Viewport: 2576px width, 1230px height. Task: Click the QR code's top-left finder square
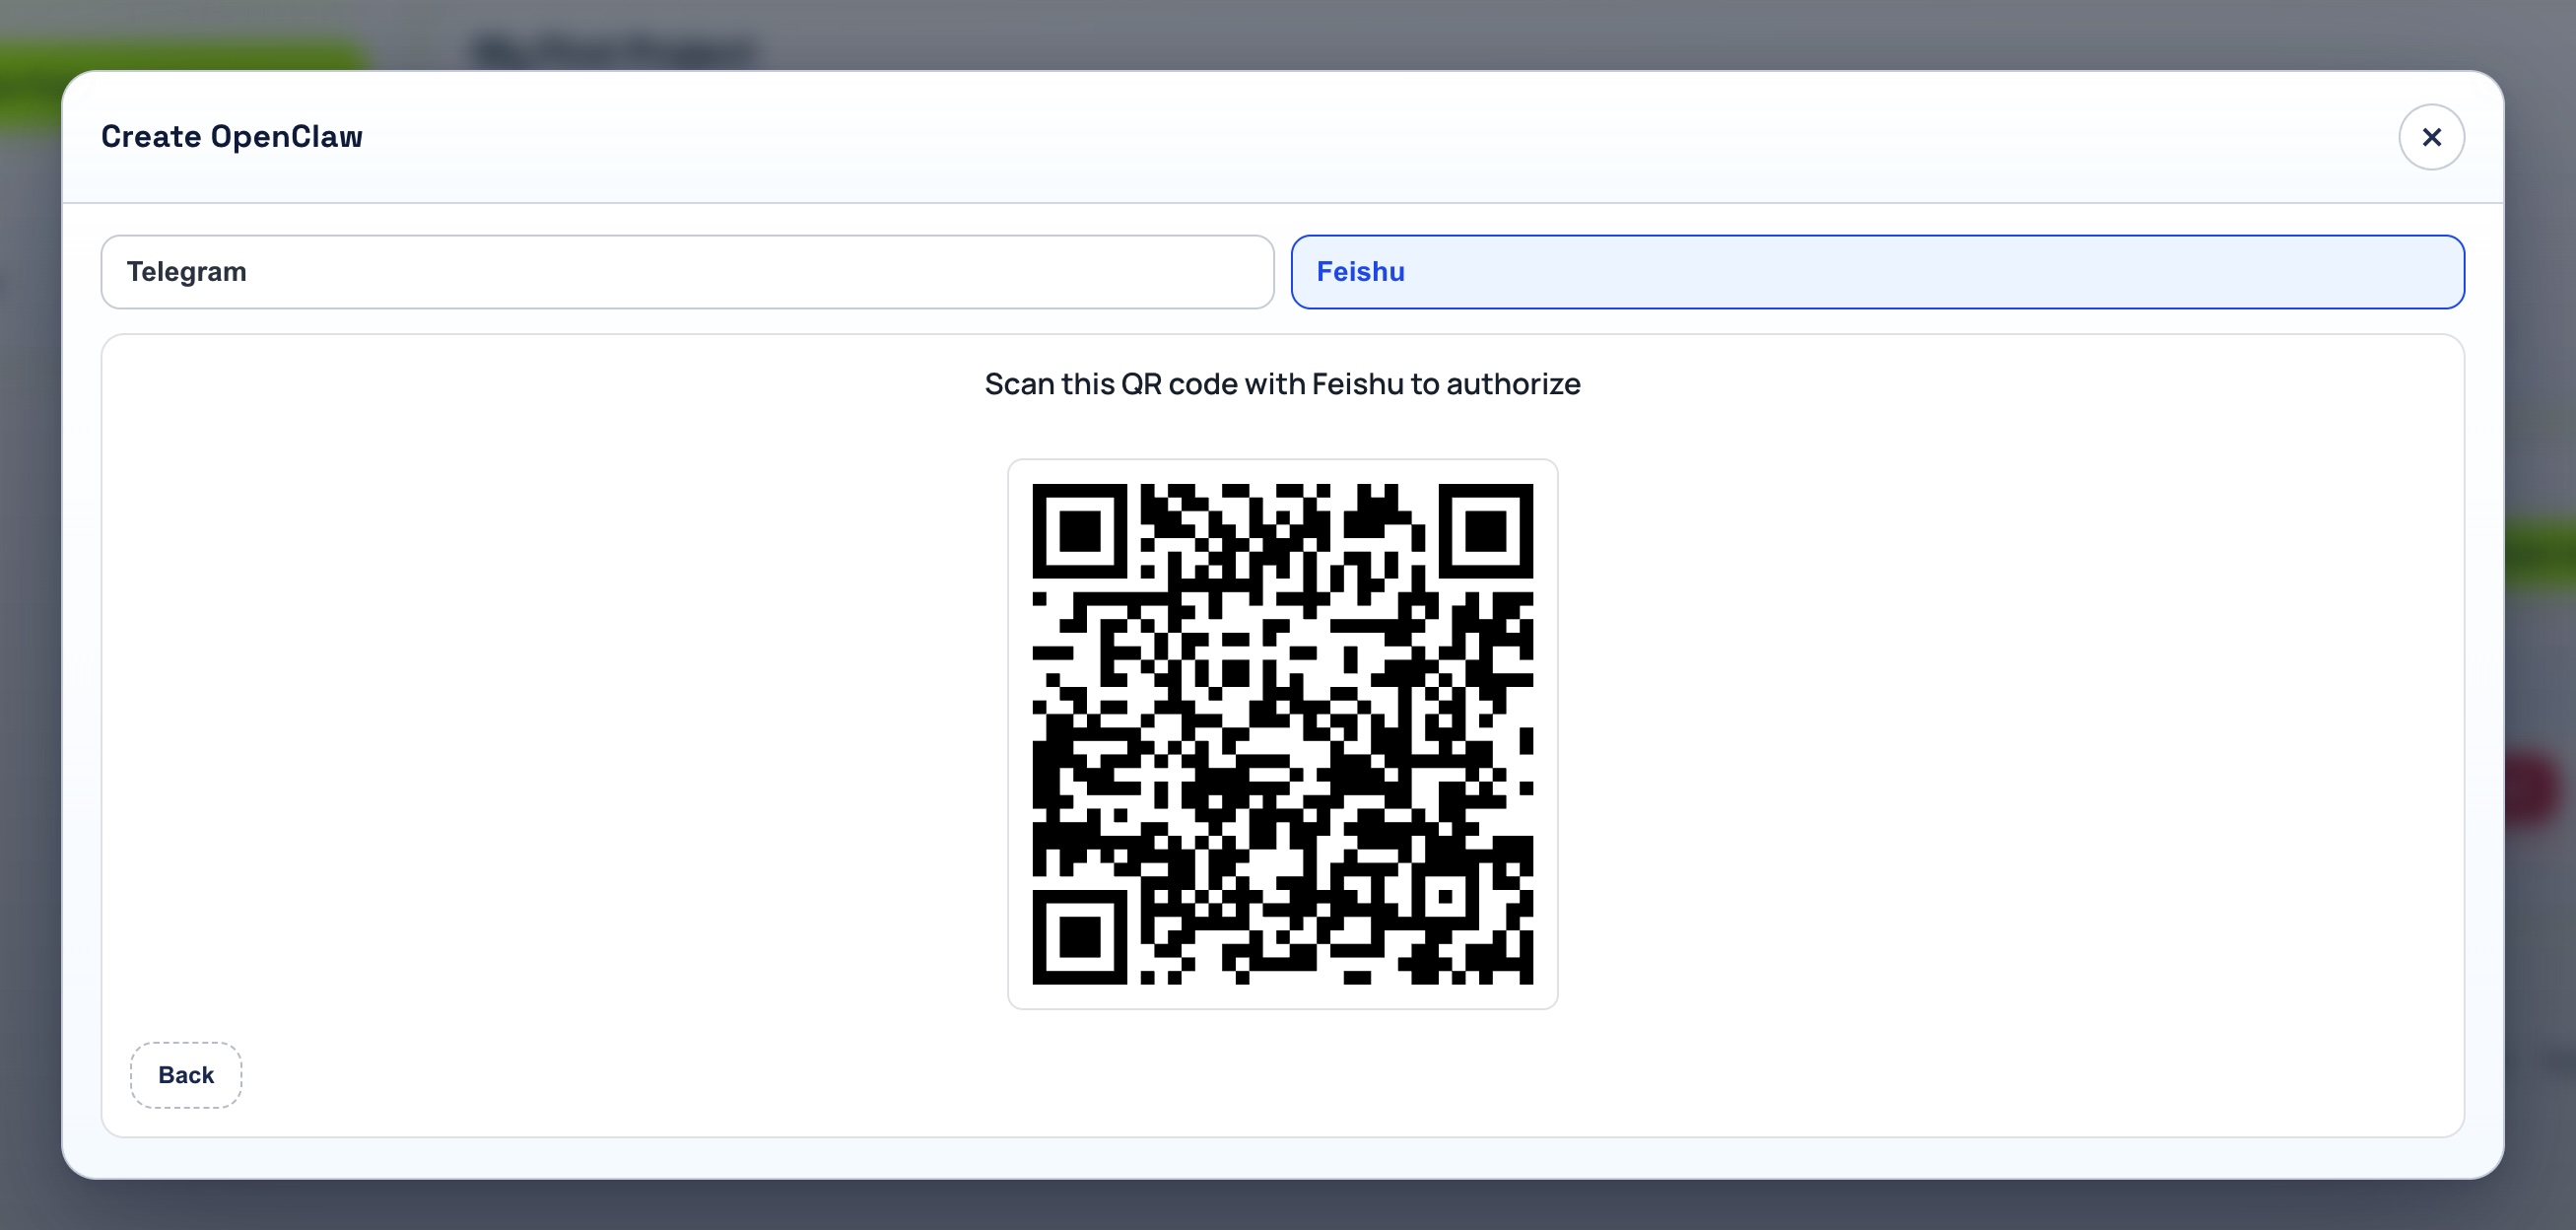tap(1079, 531)
